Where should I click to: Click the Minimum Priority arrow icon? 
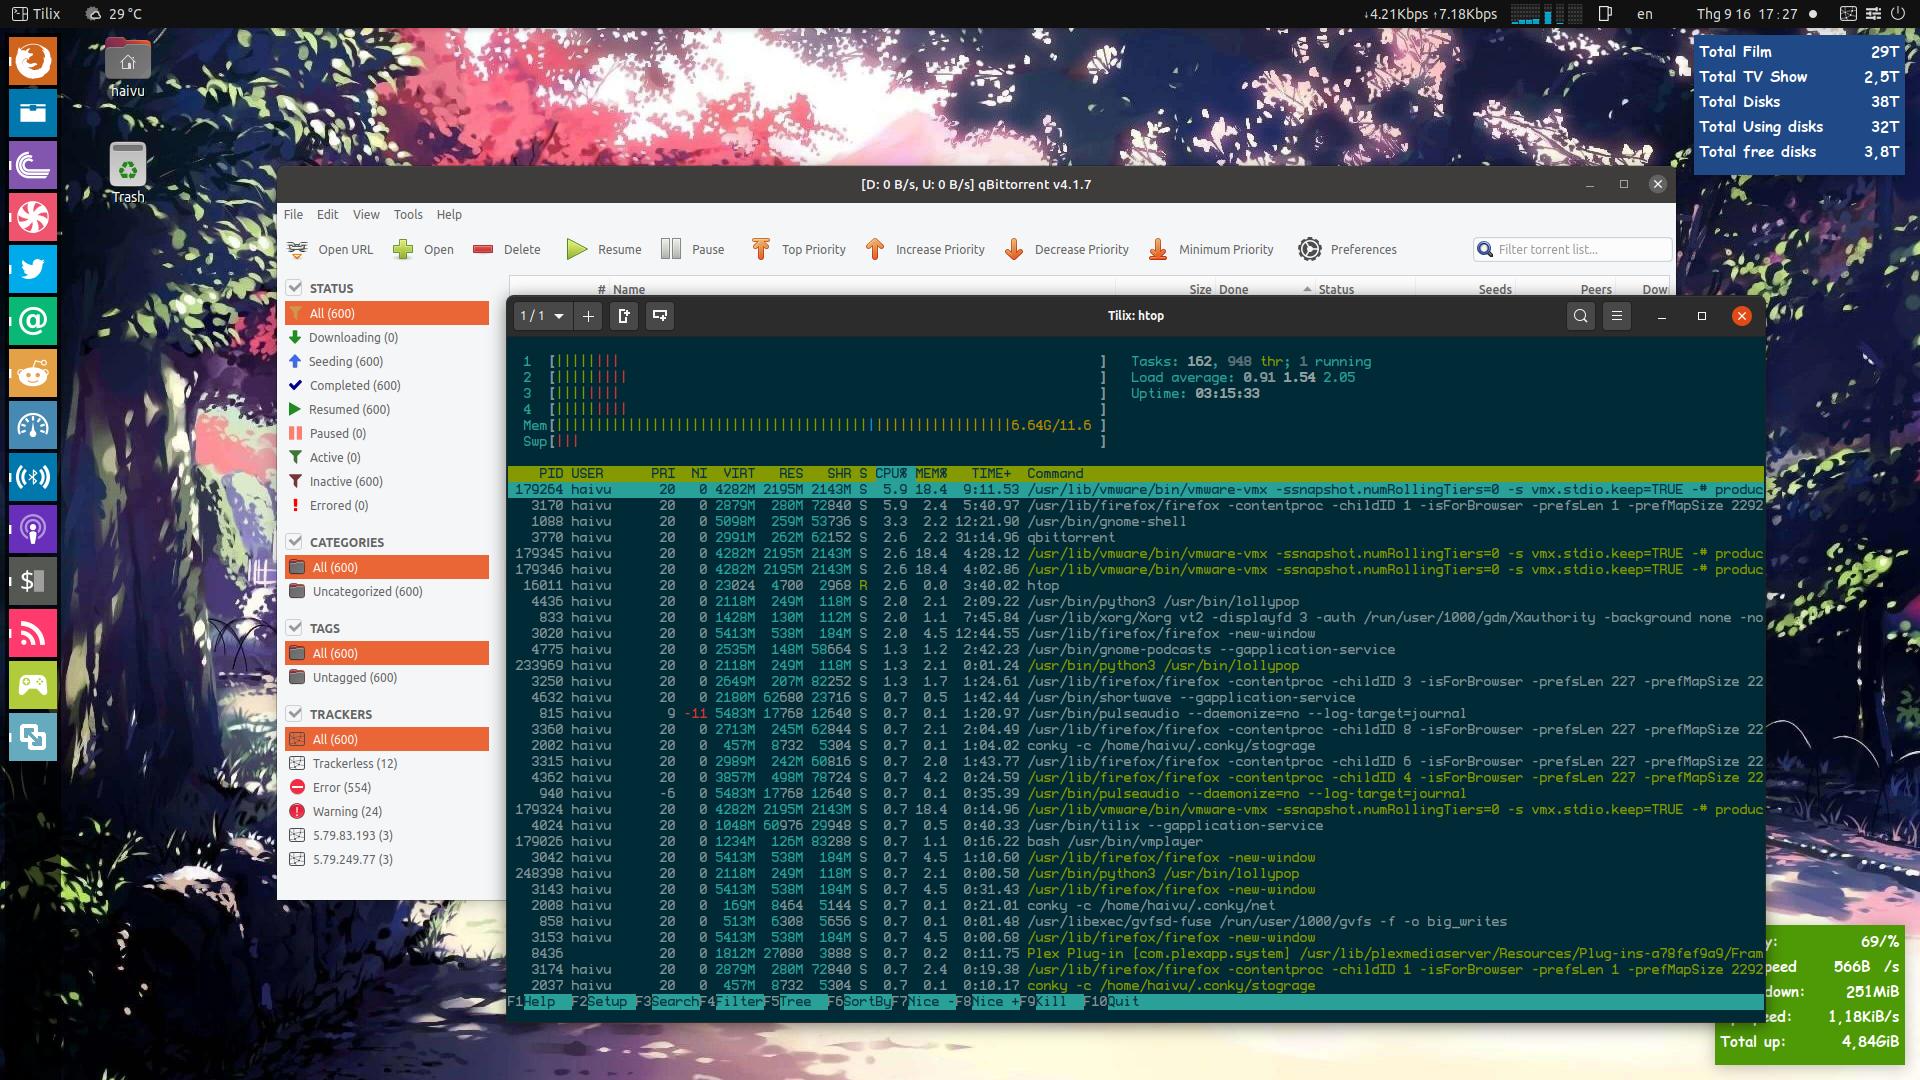pyautogui.click(x=1158, y=249)
